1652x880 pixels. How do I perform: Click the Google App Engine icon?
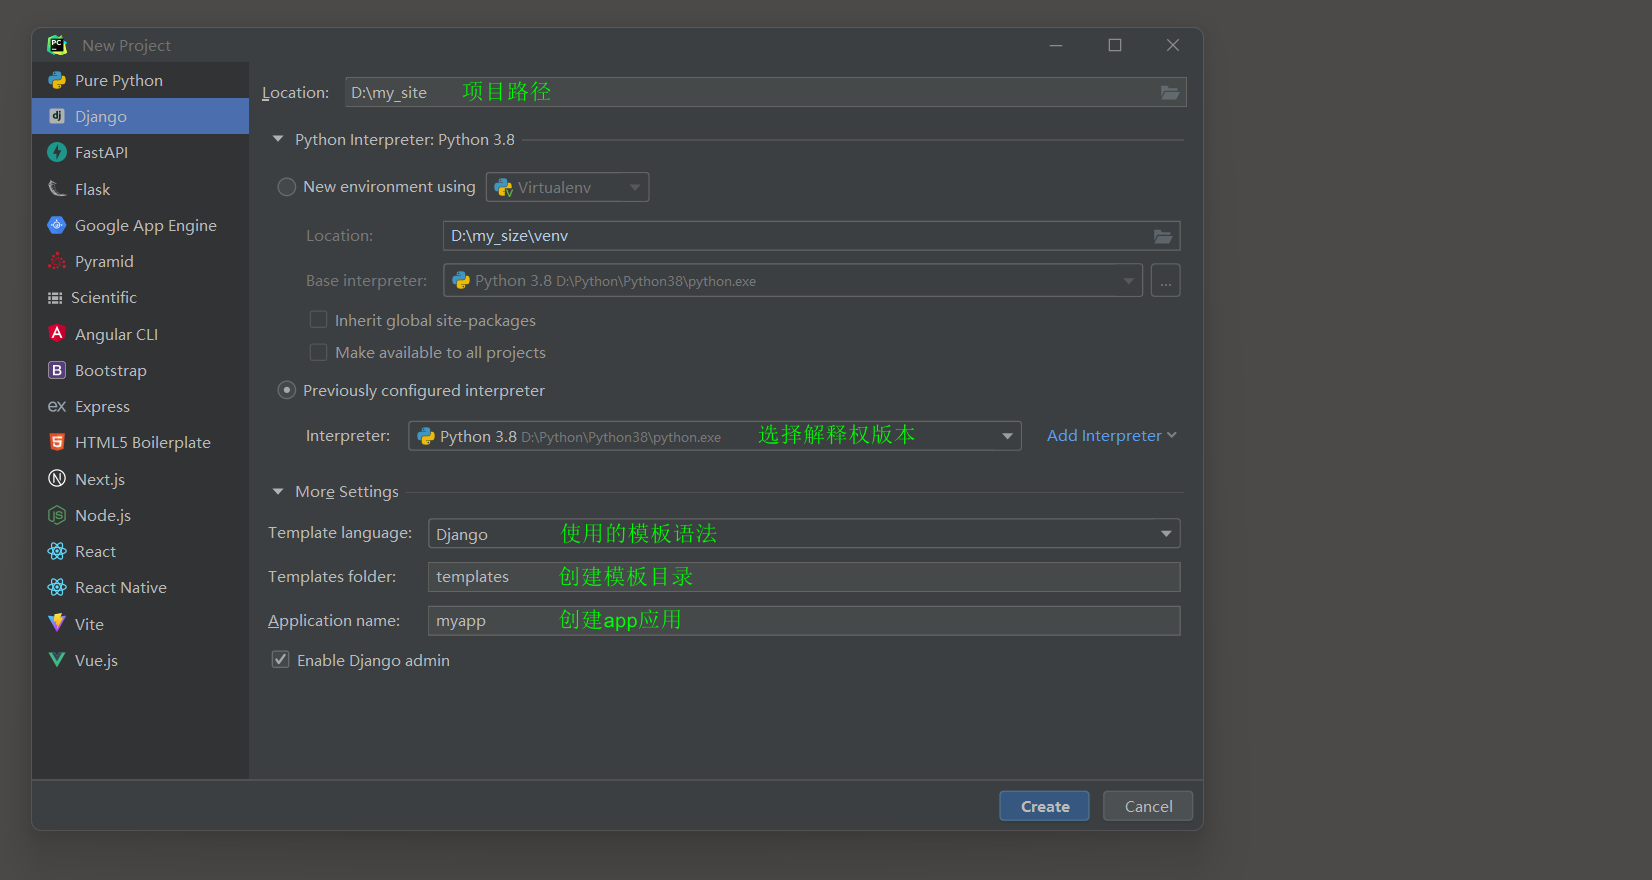(x=57, y=225)
